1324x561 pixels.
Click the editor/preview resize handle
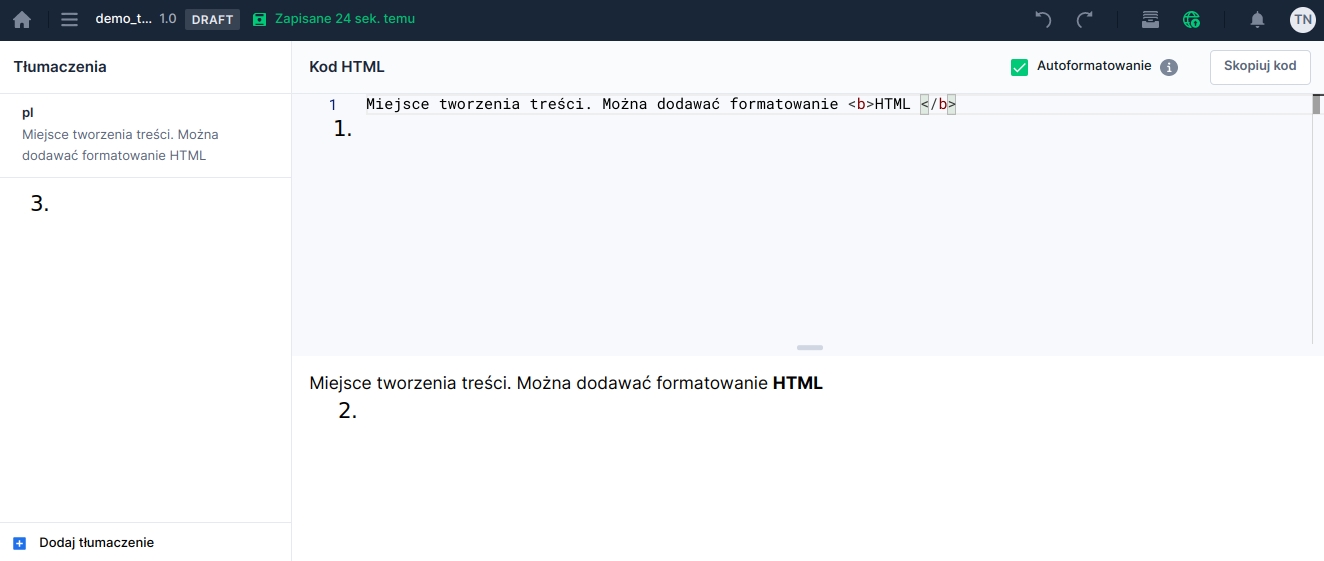[x=809, y=347]
